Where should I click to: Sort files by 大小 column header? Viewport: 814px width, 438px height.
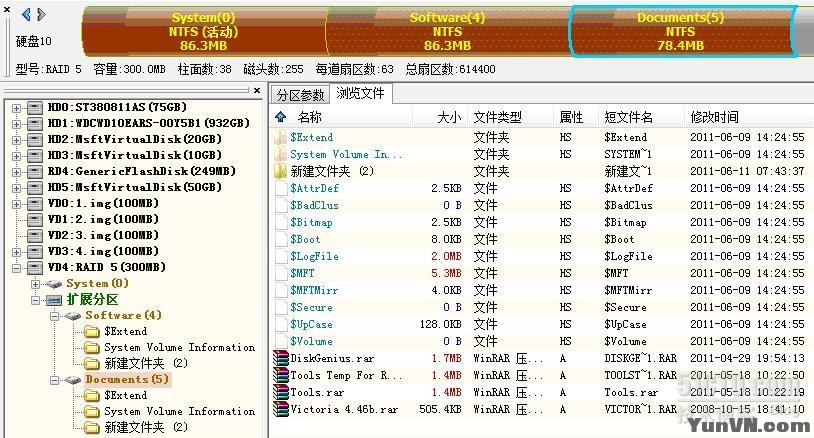coord(449,117)
